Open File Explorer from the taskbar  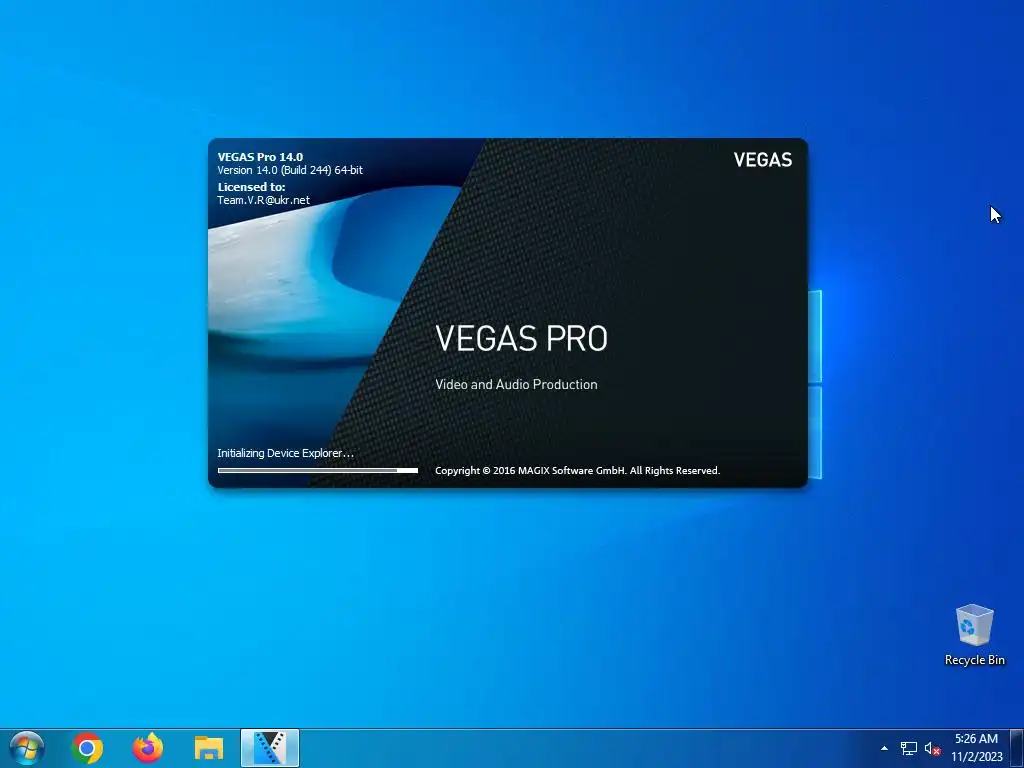pyautogui.click(x=209, y=748)
